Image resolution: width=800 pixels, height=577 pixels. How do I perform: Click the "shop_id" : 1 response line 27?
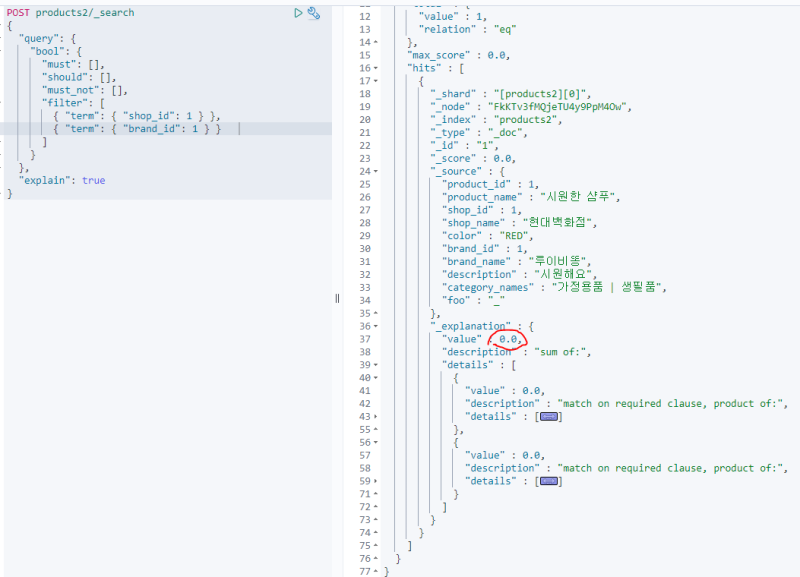pyautogui.click(x=482, y=210)
